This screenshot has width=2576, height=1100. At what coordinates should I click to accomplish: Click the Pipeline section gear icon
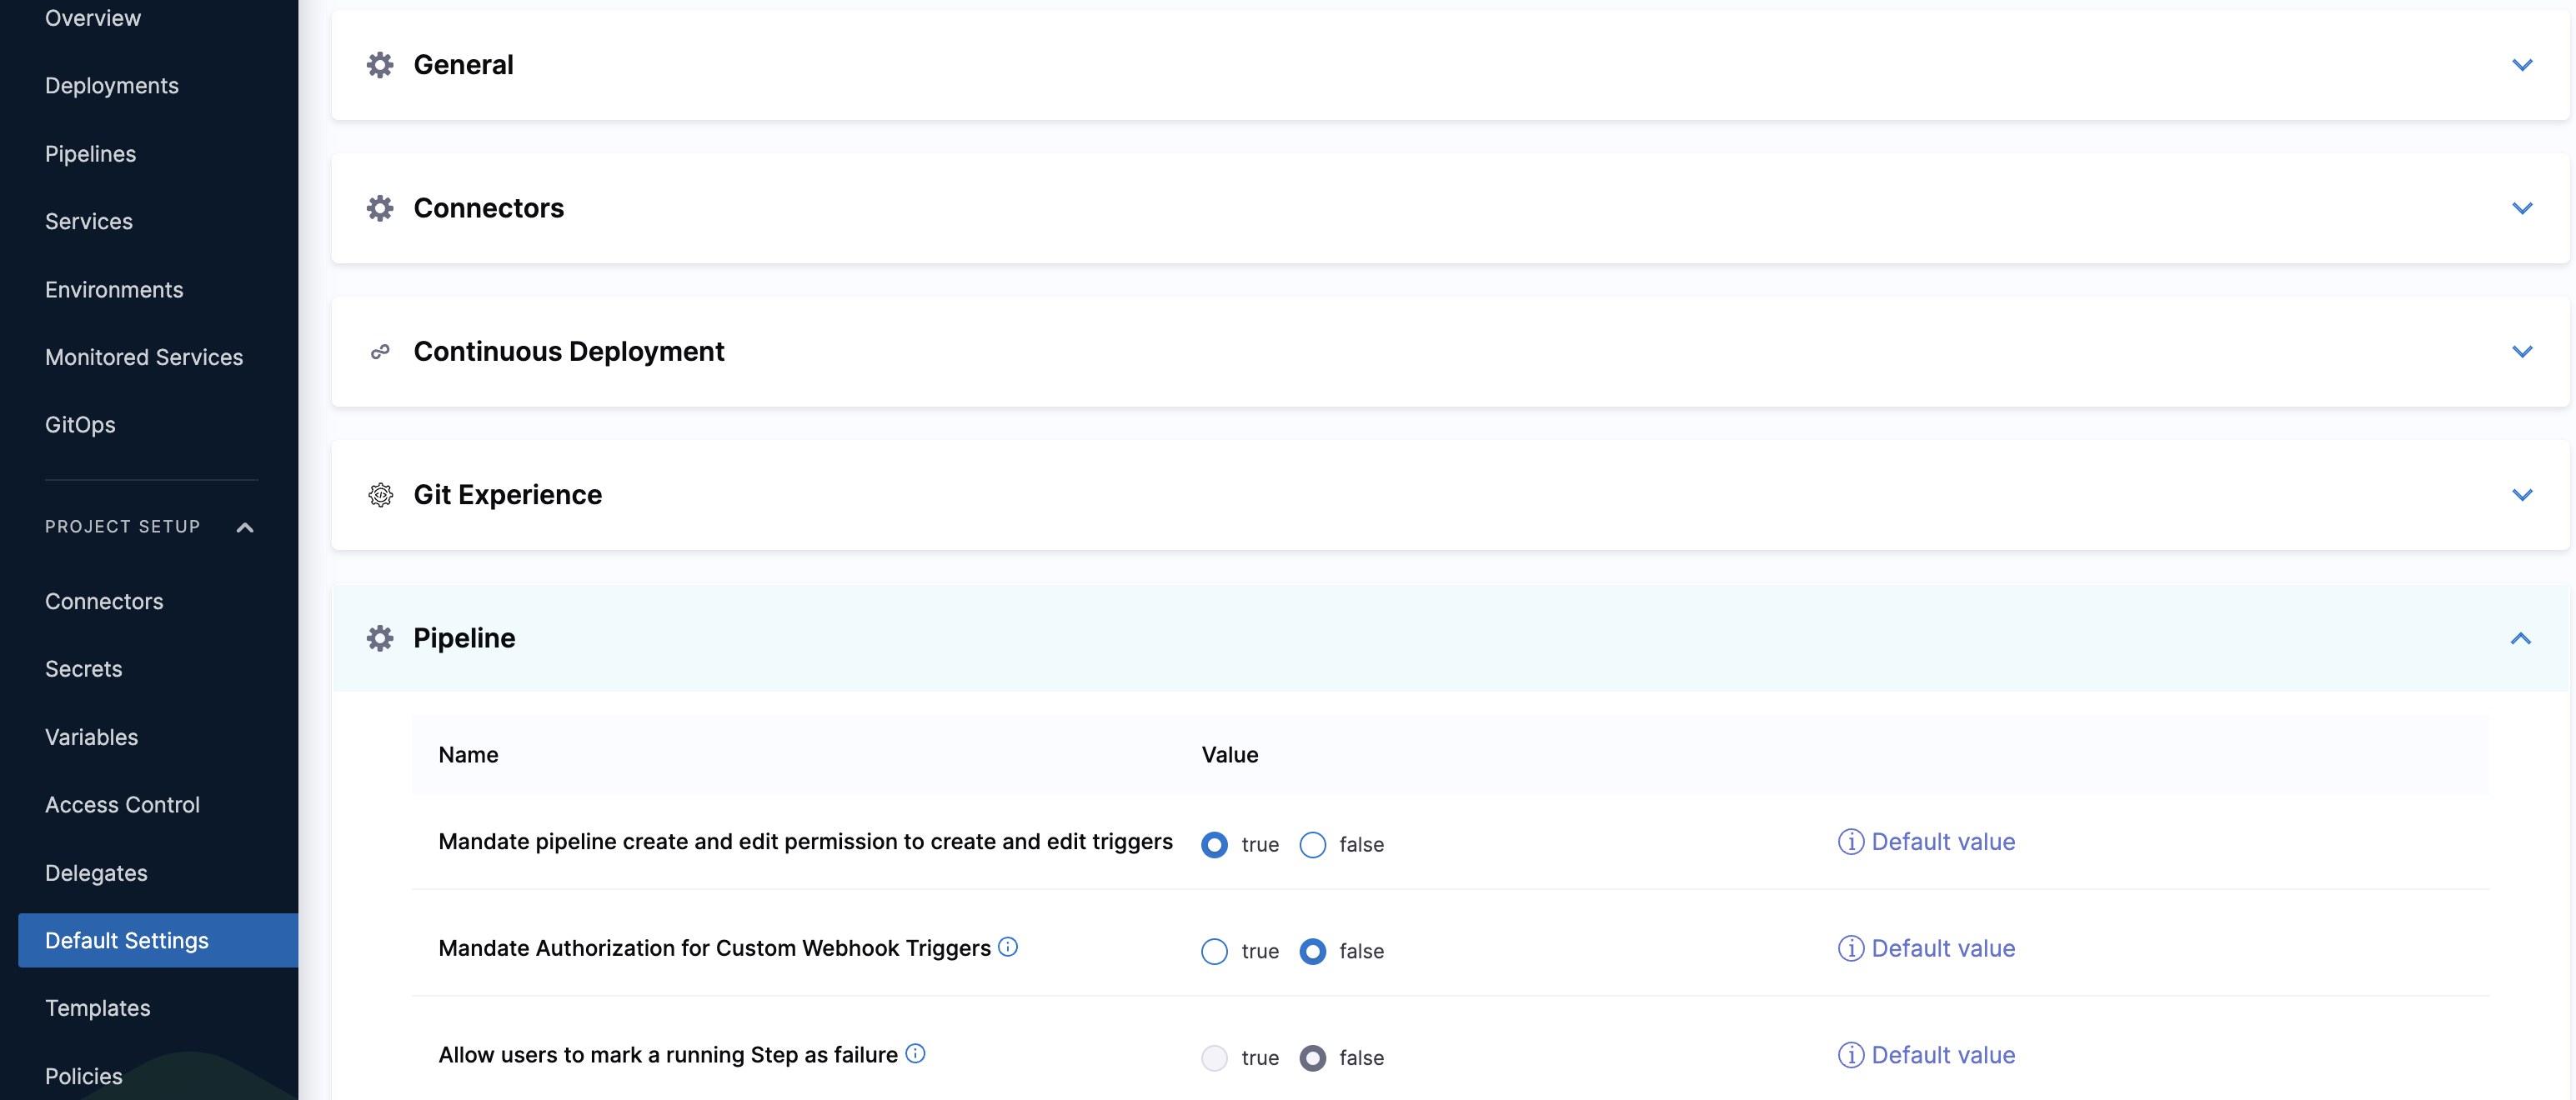380,638
